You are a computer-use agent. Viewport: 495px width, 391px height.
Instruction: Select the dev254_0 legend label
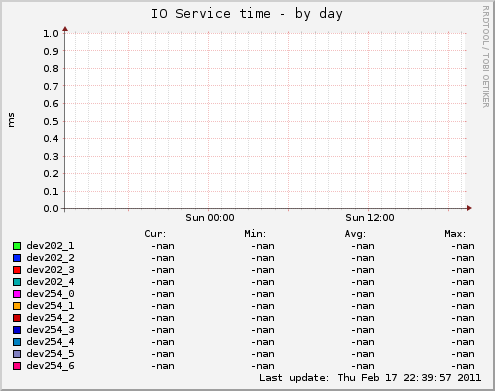coord(50,294)
